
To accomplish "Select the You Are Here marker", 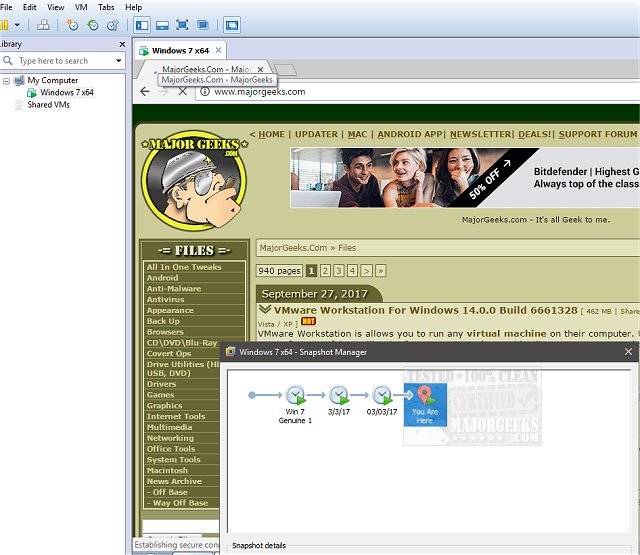I will point(425,405).
